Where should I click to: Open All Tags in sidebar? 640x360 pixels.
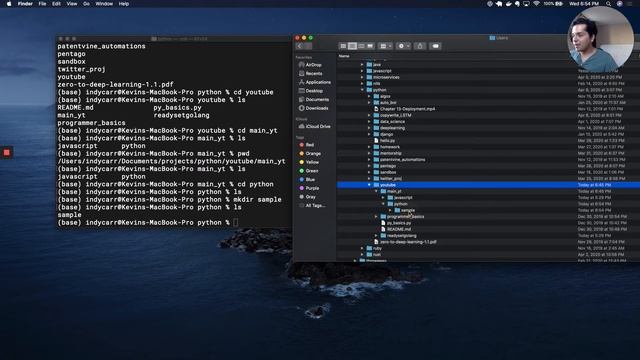click(312, 206)
